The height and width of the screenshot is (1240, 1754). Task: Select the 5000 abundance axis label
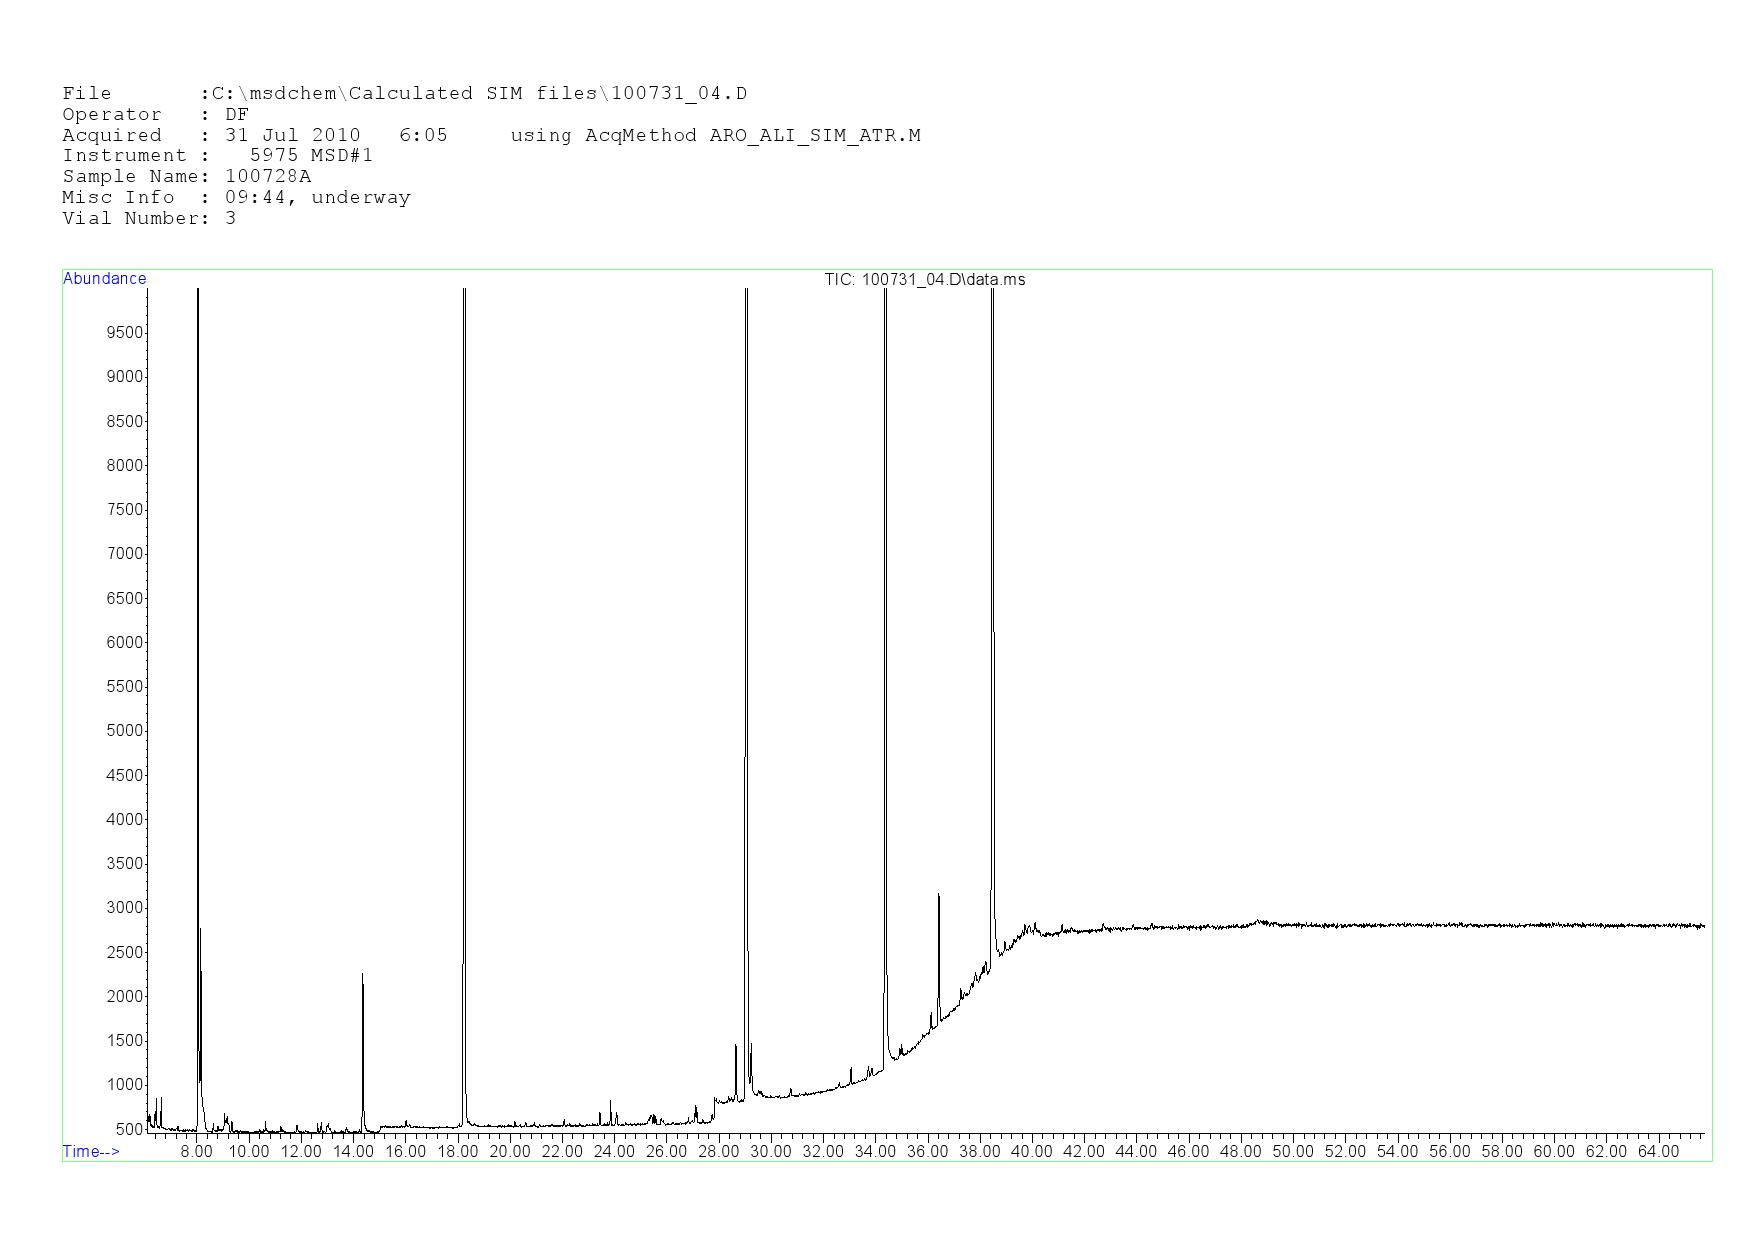[125, 731]
